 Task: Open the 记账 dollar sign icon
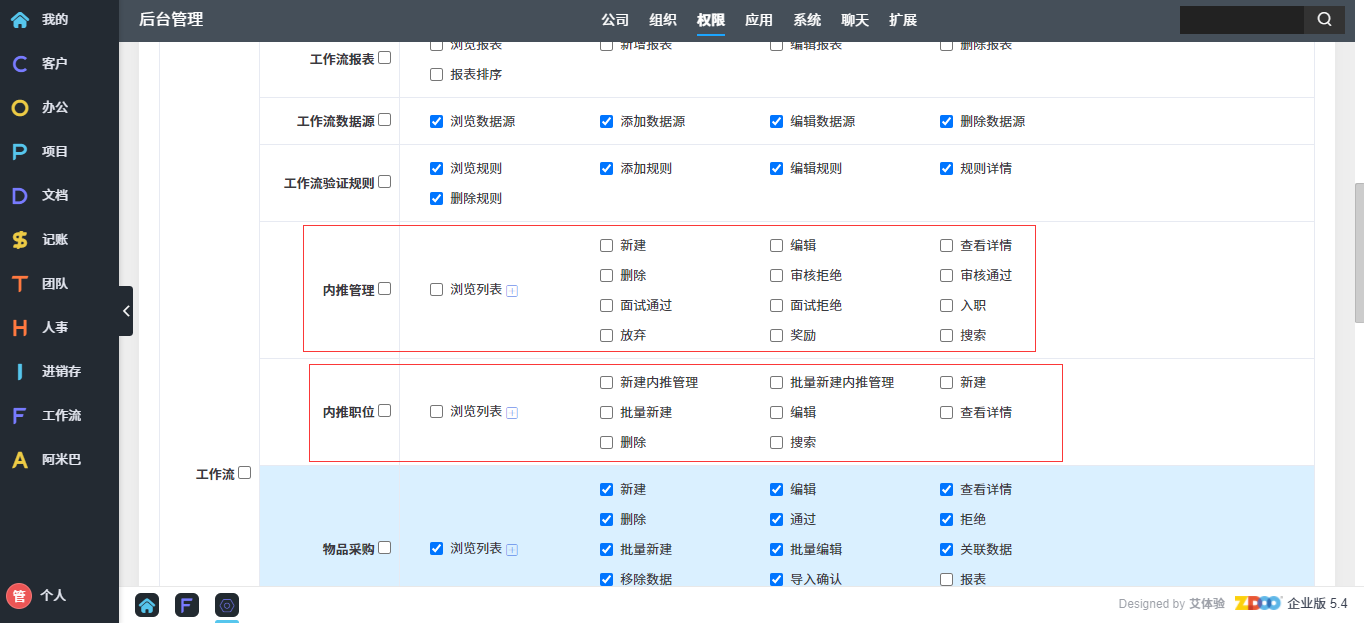click(x=20, y=240)
